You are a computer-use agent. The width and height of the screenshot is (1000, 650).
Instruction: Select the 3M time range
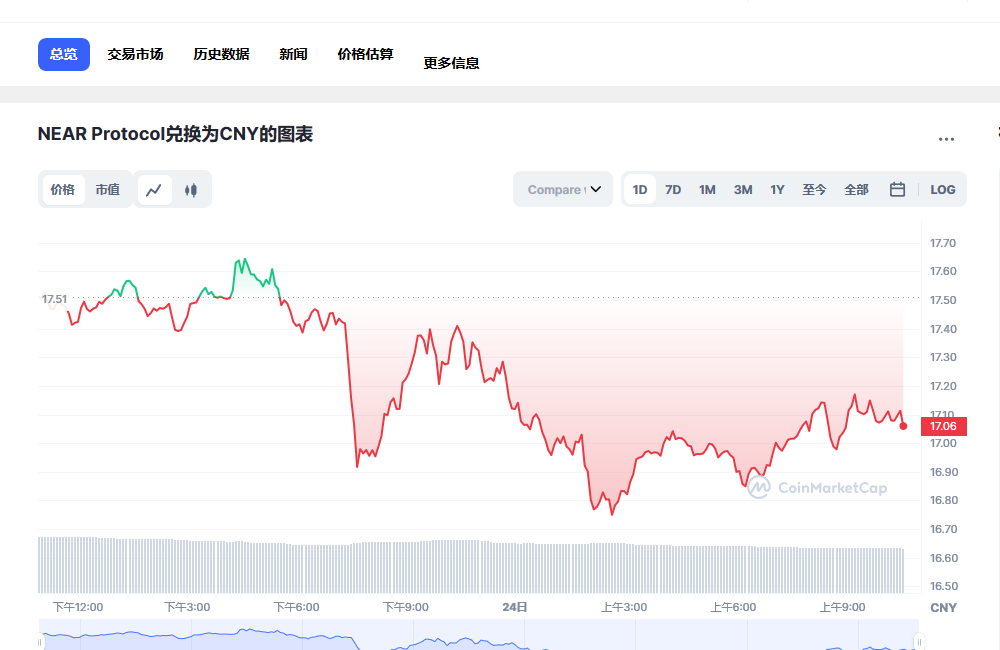(x=743, y=189)
